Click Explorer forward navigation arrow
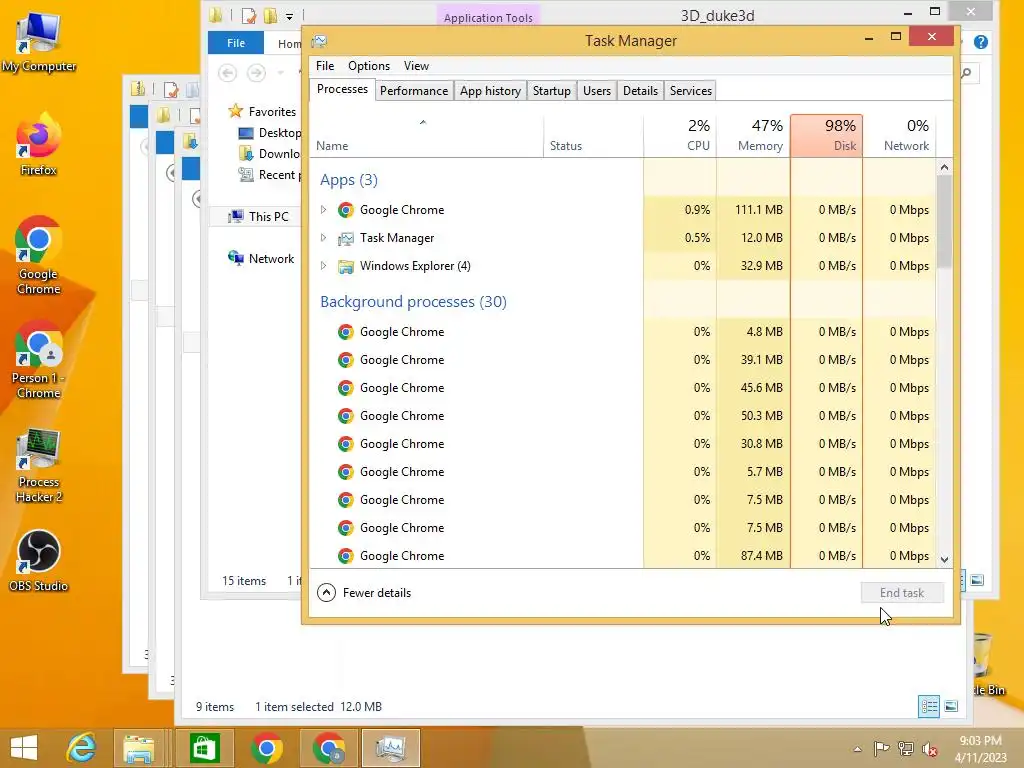This screenshot has width=1024, height=768. (x=256, y=72)
